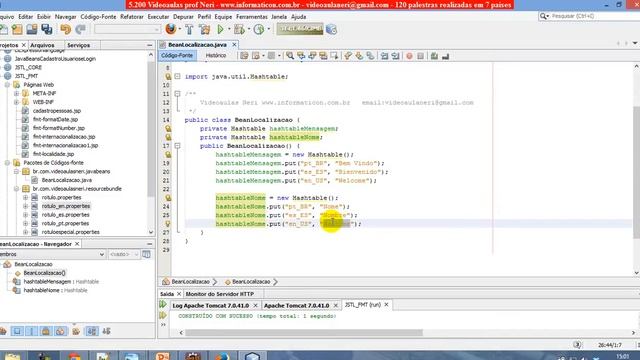Open the Apache Tomcat 7.0.41.0 output tab
This screenshot has height=360, width=640.
click(x=296, y=305)
